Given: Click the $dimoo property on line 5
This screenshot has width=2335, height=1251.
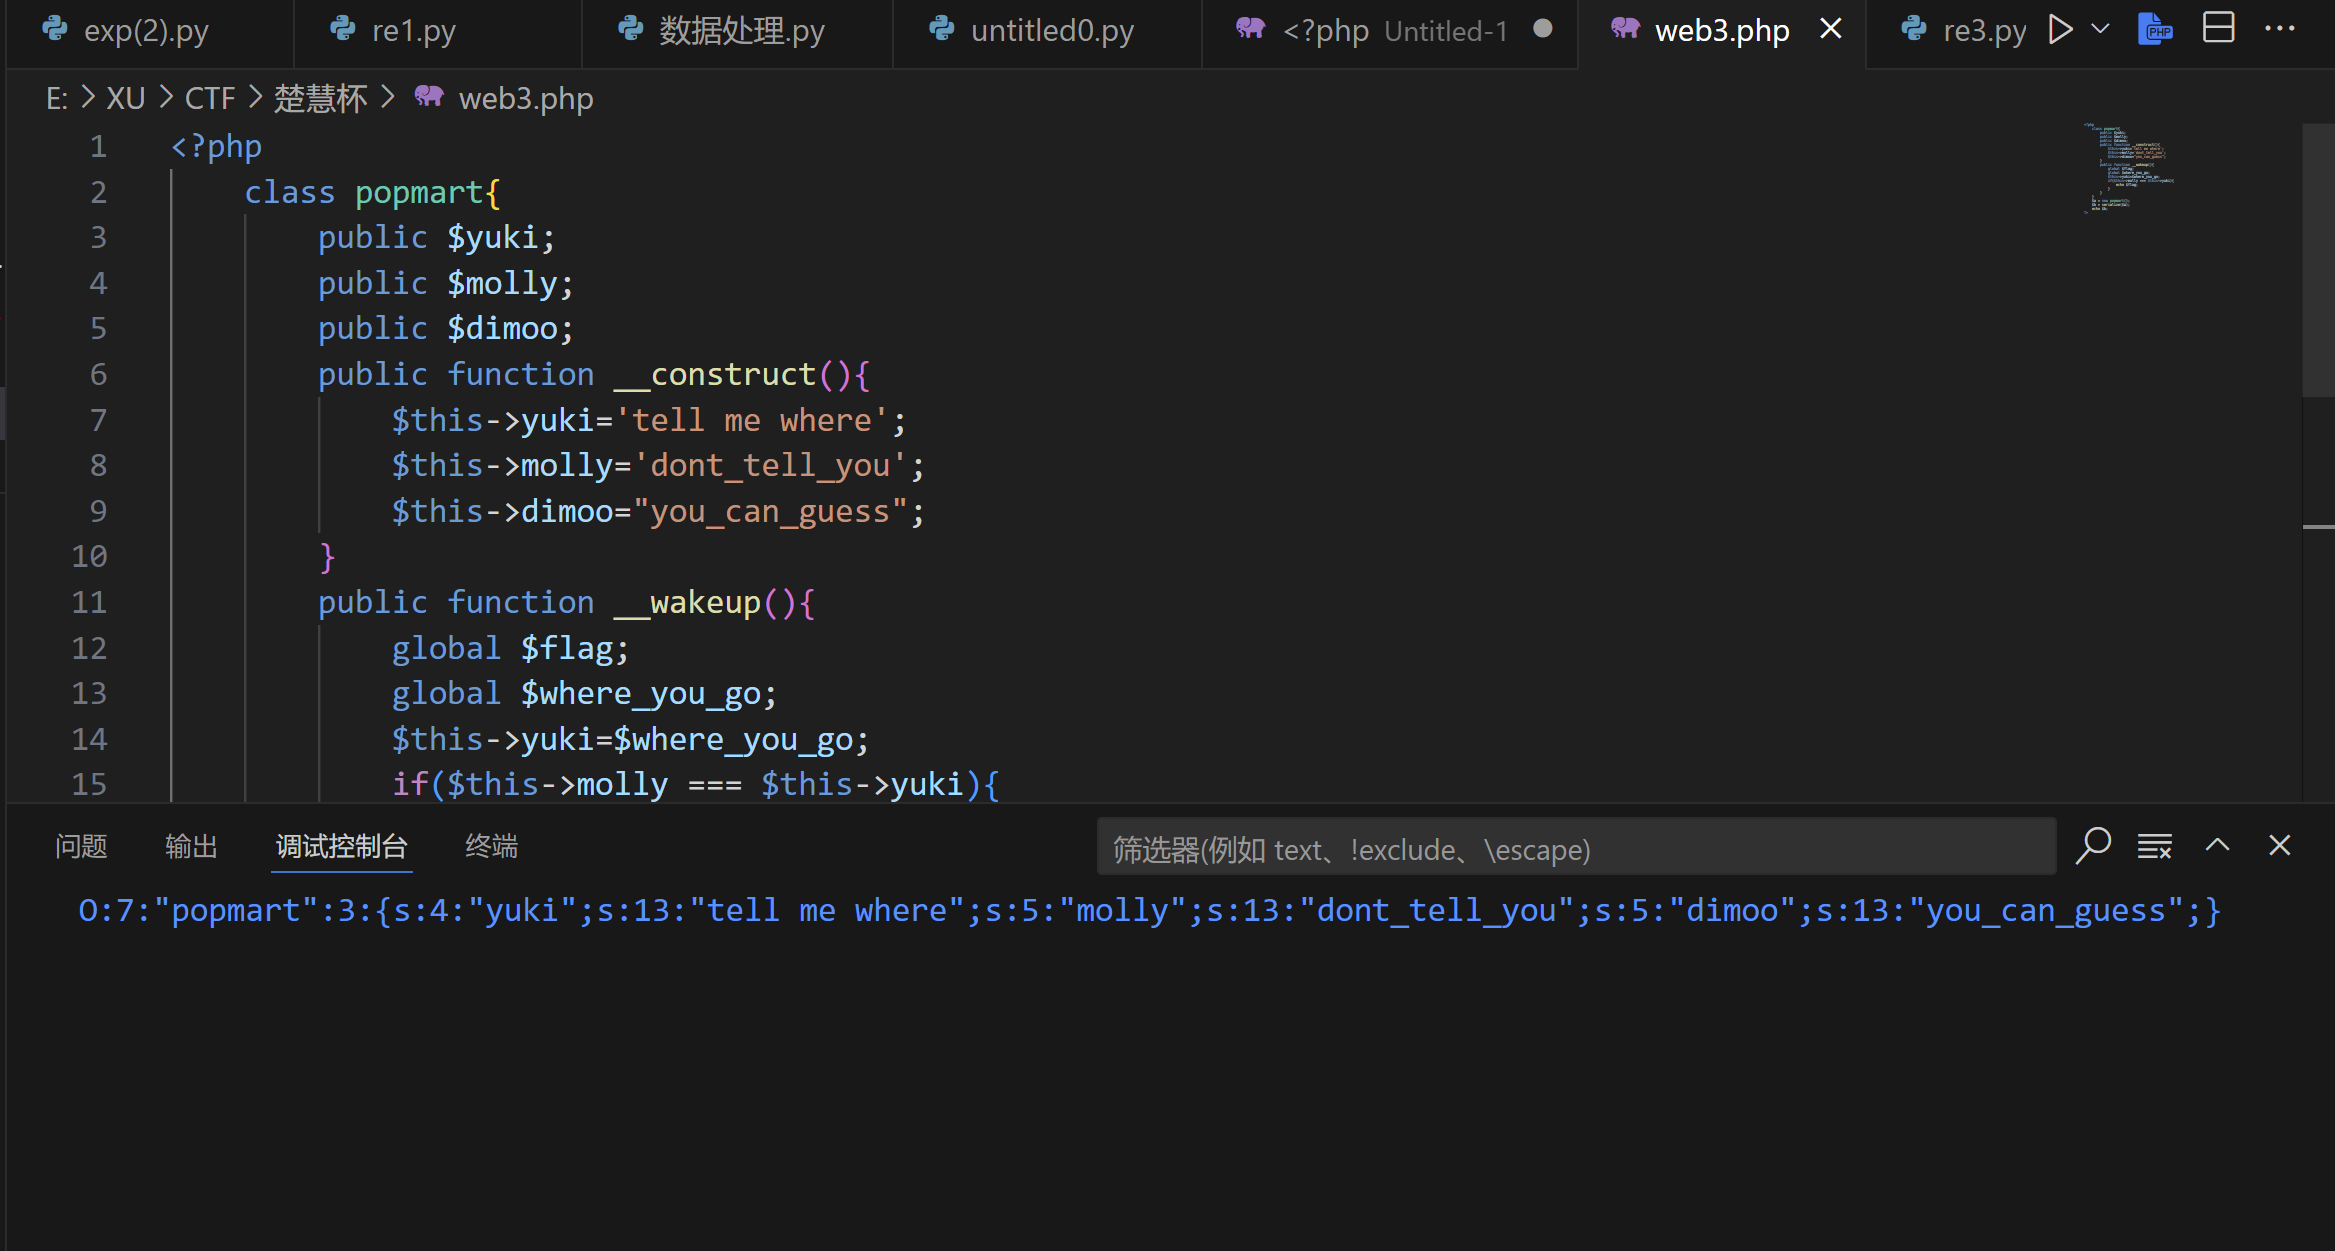Looking at the screenshot, I should pos(502,328).
